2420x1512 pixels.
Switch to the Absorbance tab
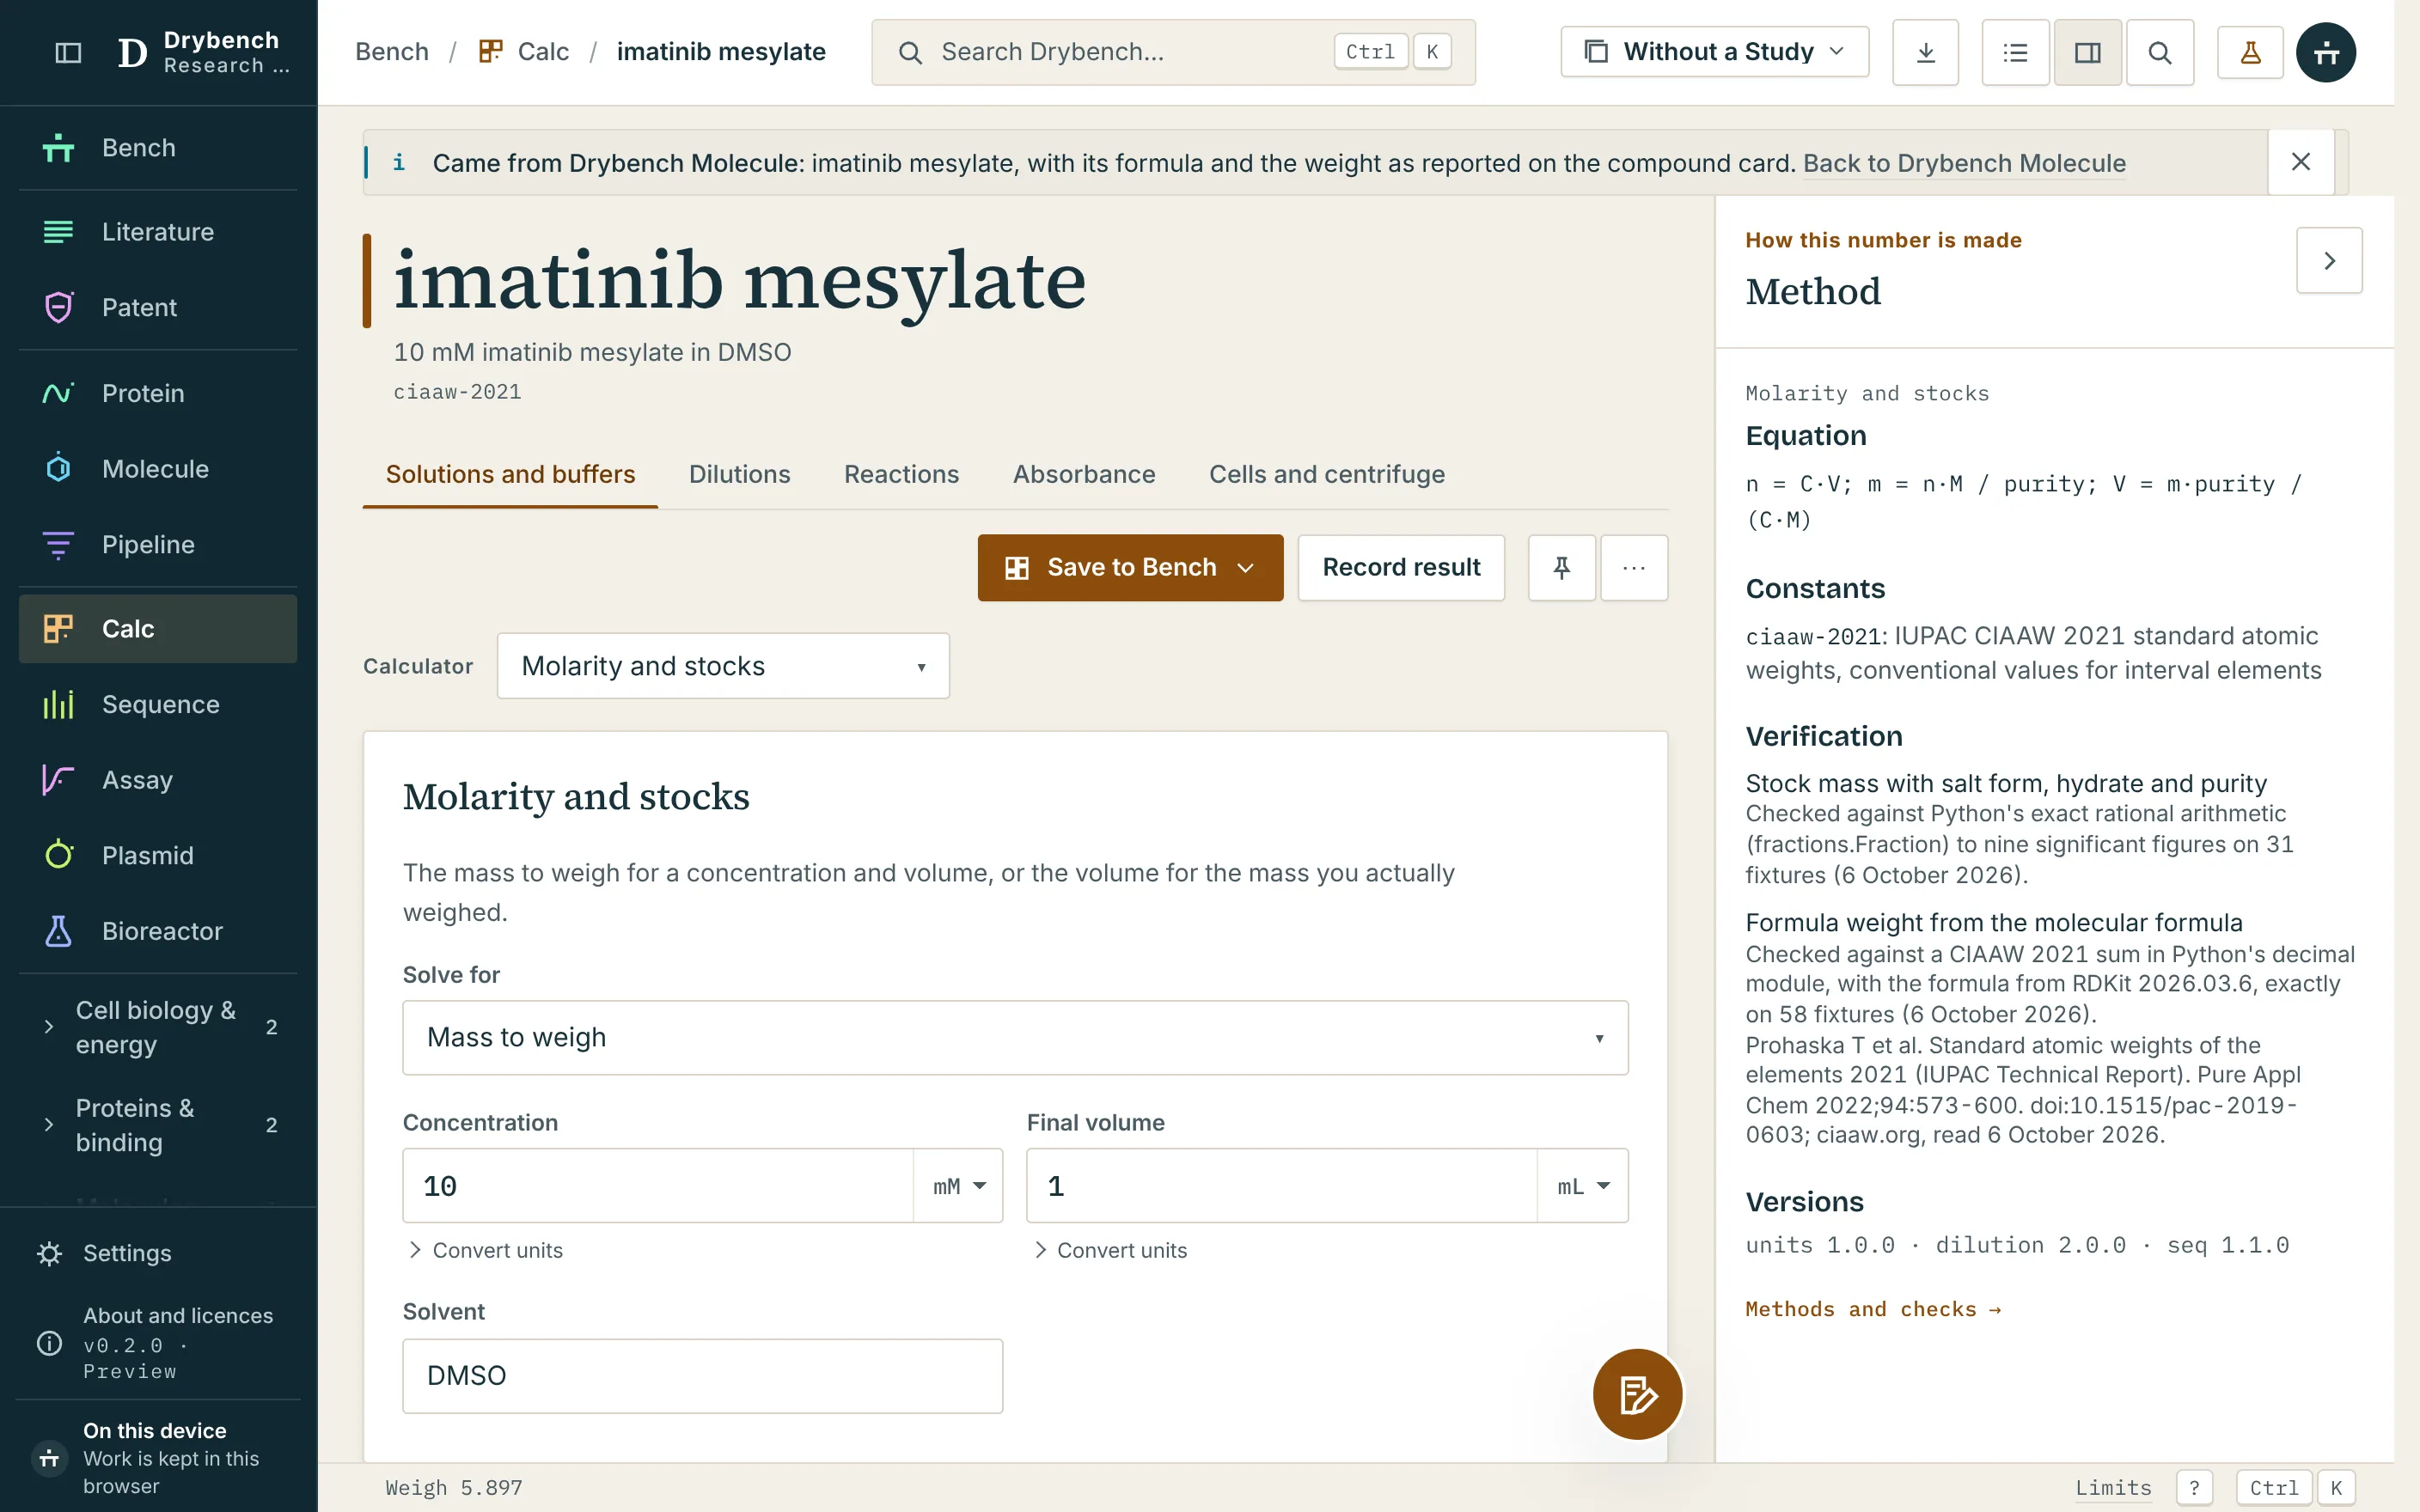click(x=1084, y=474)
